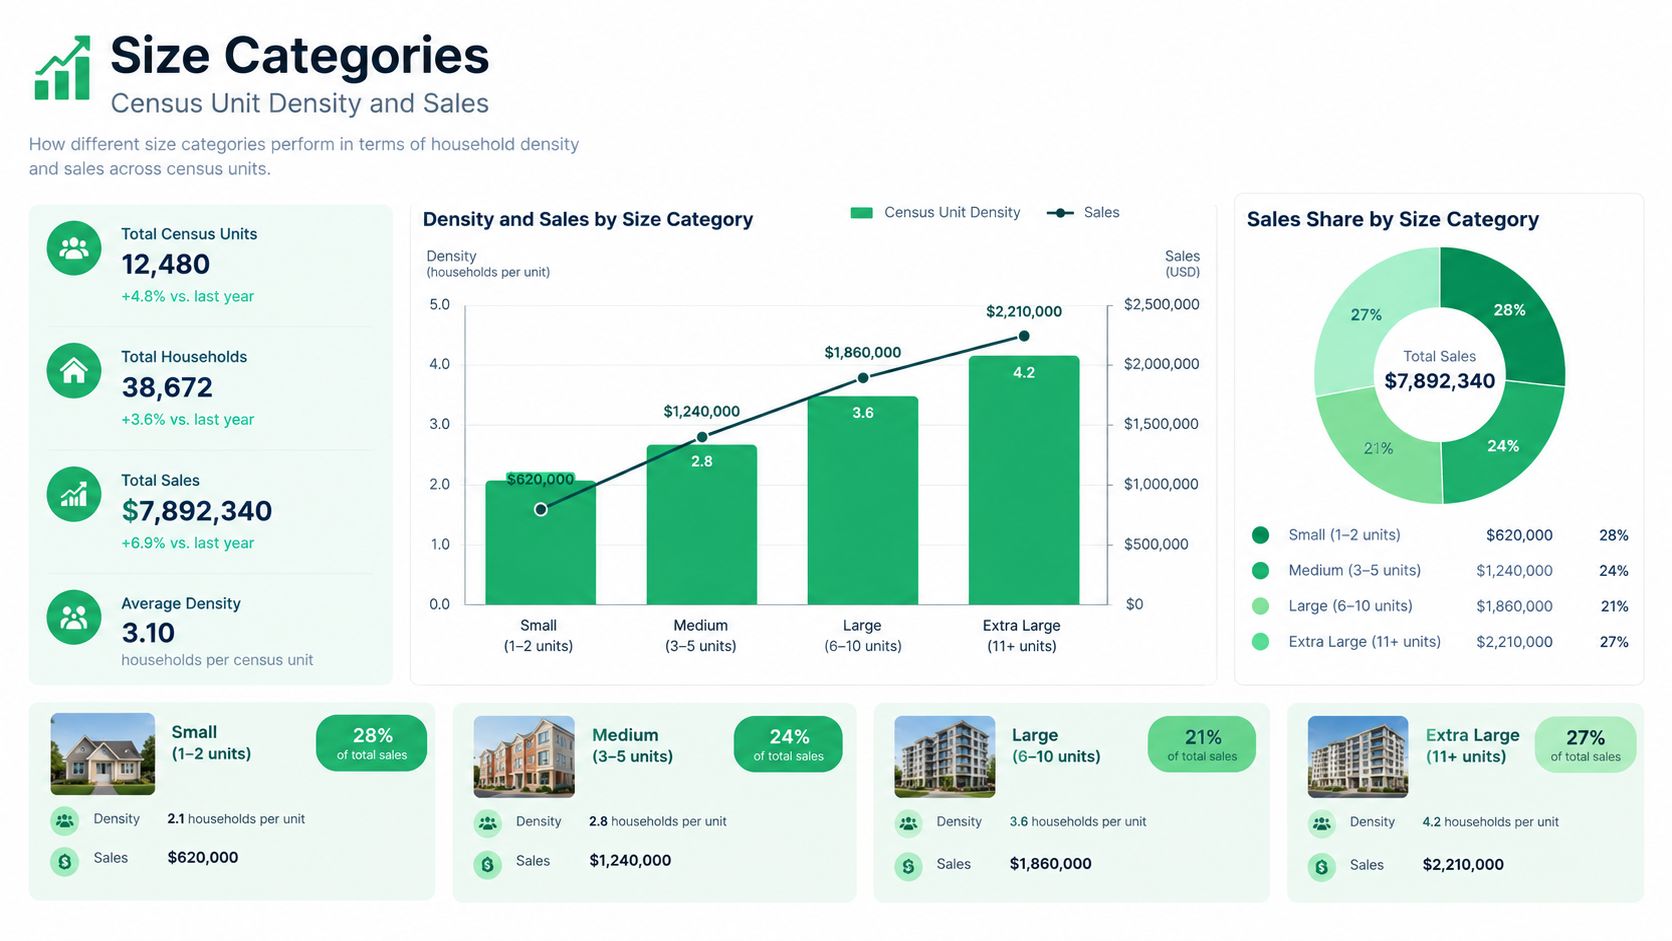Click the Sales line point at $620,000
Screen dimensions: 1672x941
(541, 510)
